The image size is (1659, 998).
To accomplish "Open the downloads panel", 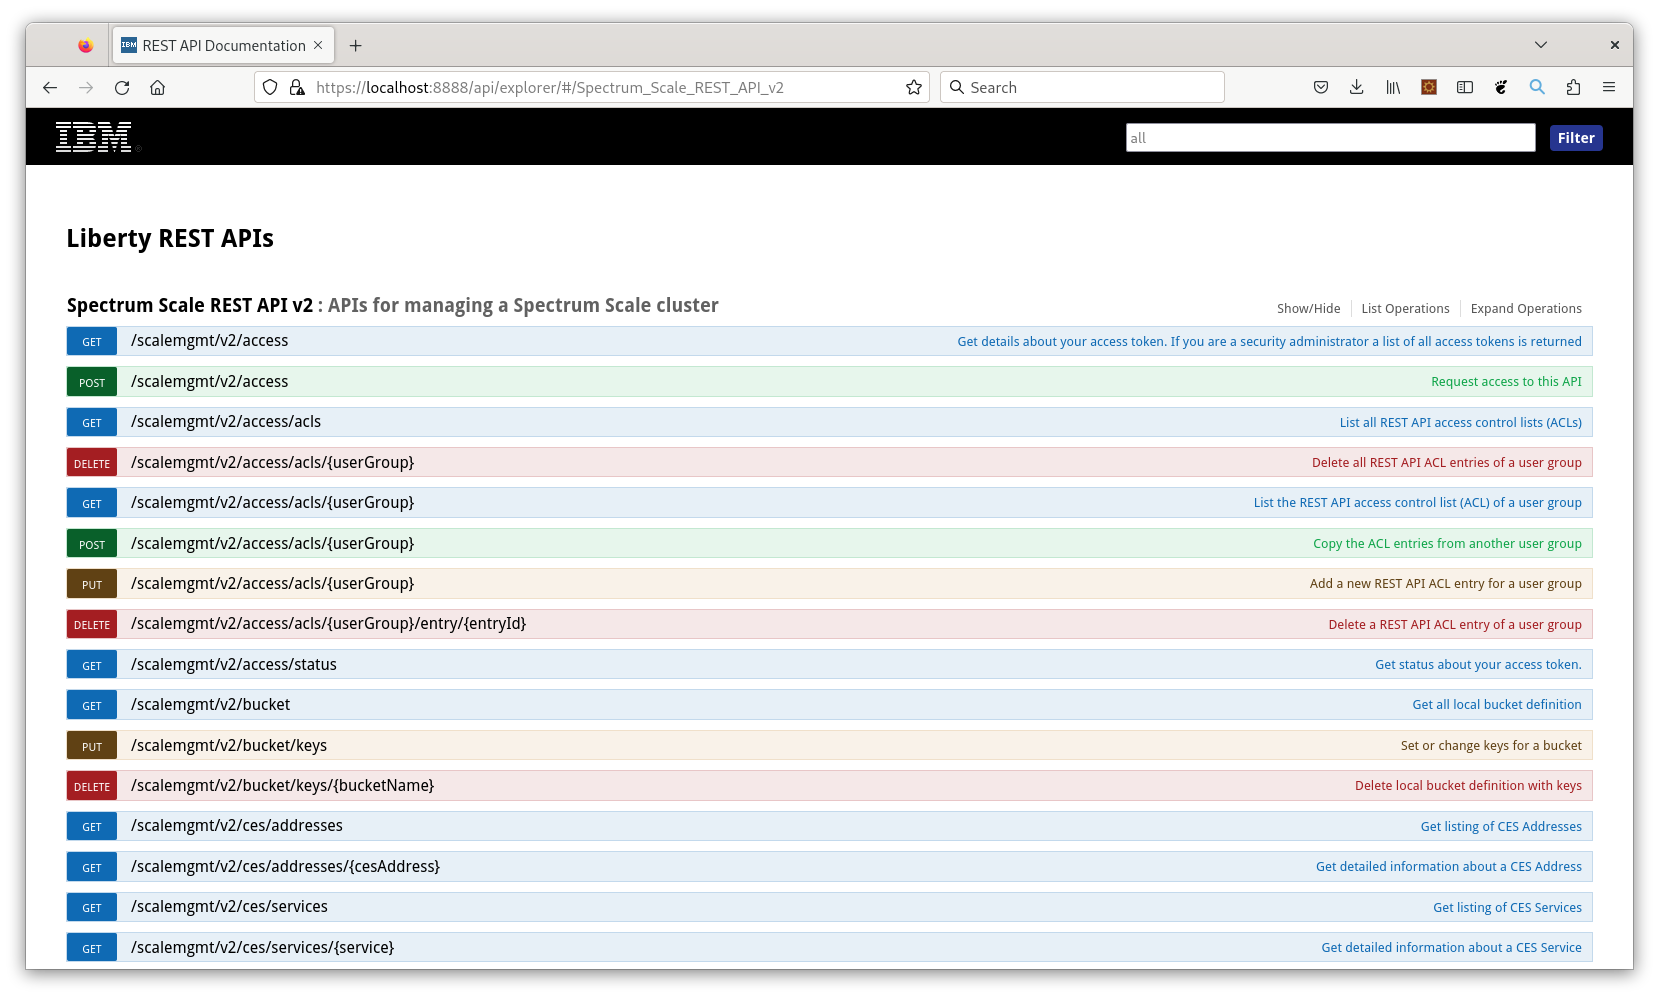I will click(1357, 88).
